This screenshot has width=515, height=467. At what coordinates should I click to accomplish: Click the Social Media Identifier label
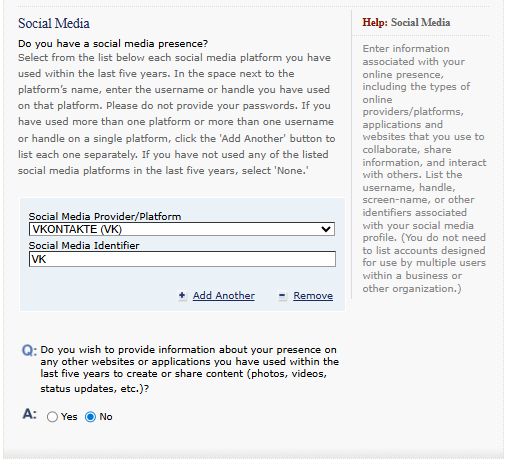coord(84,245)
